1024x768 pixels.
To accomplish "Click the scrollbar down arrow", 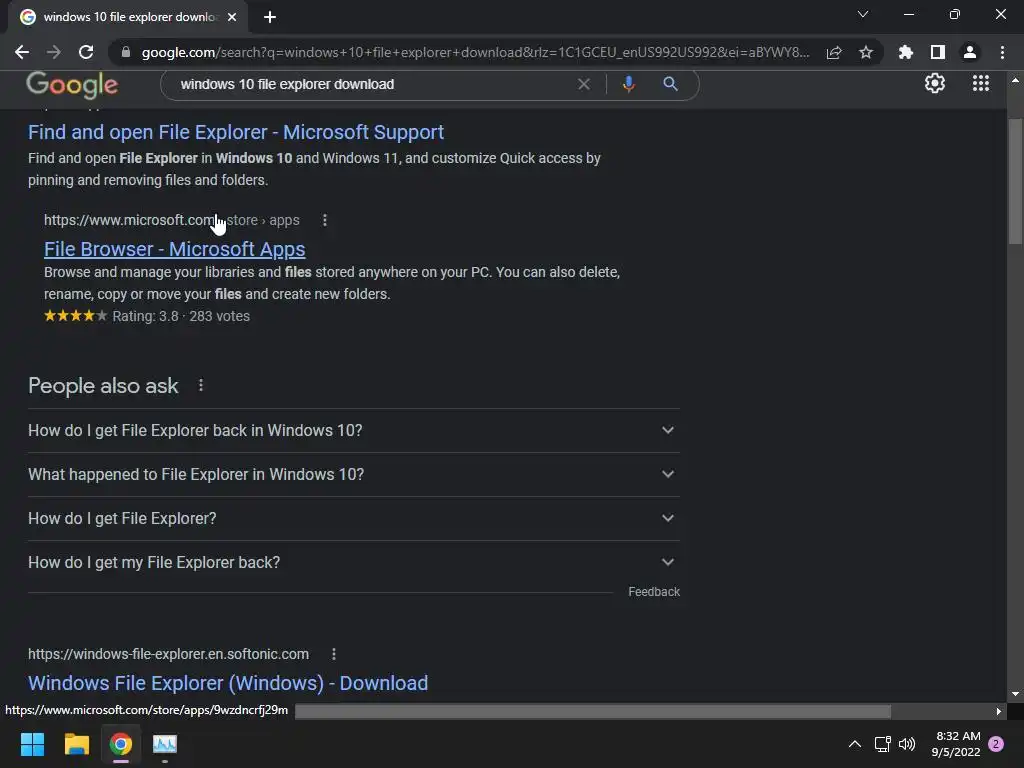I will (1015, 694).
